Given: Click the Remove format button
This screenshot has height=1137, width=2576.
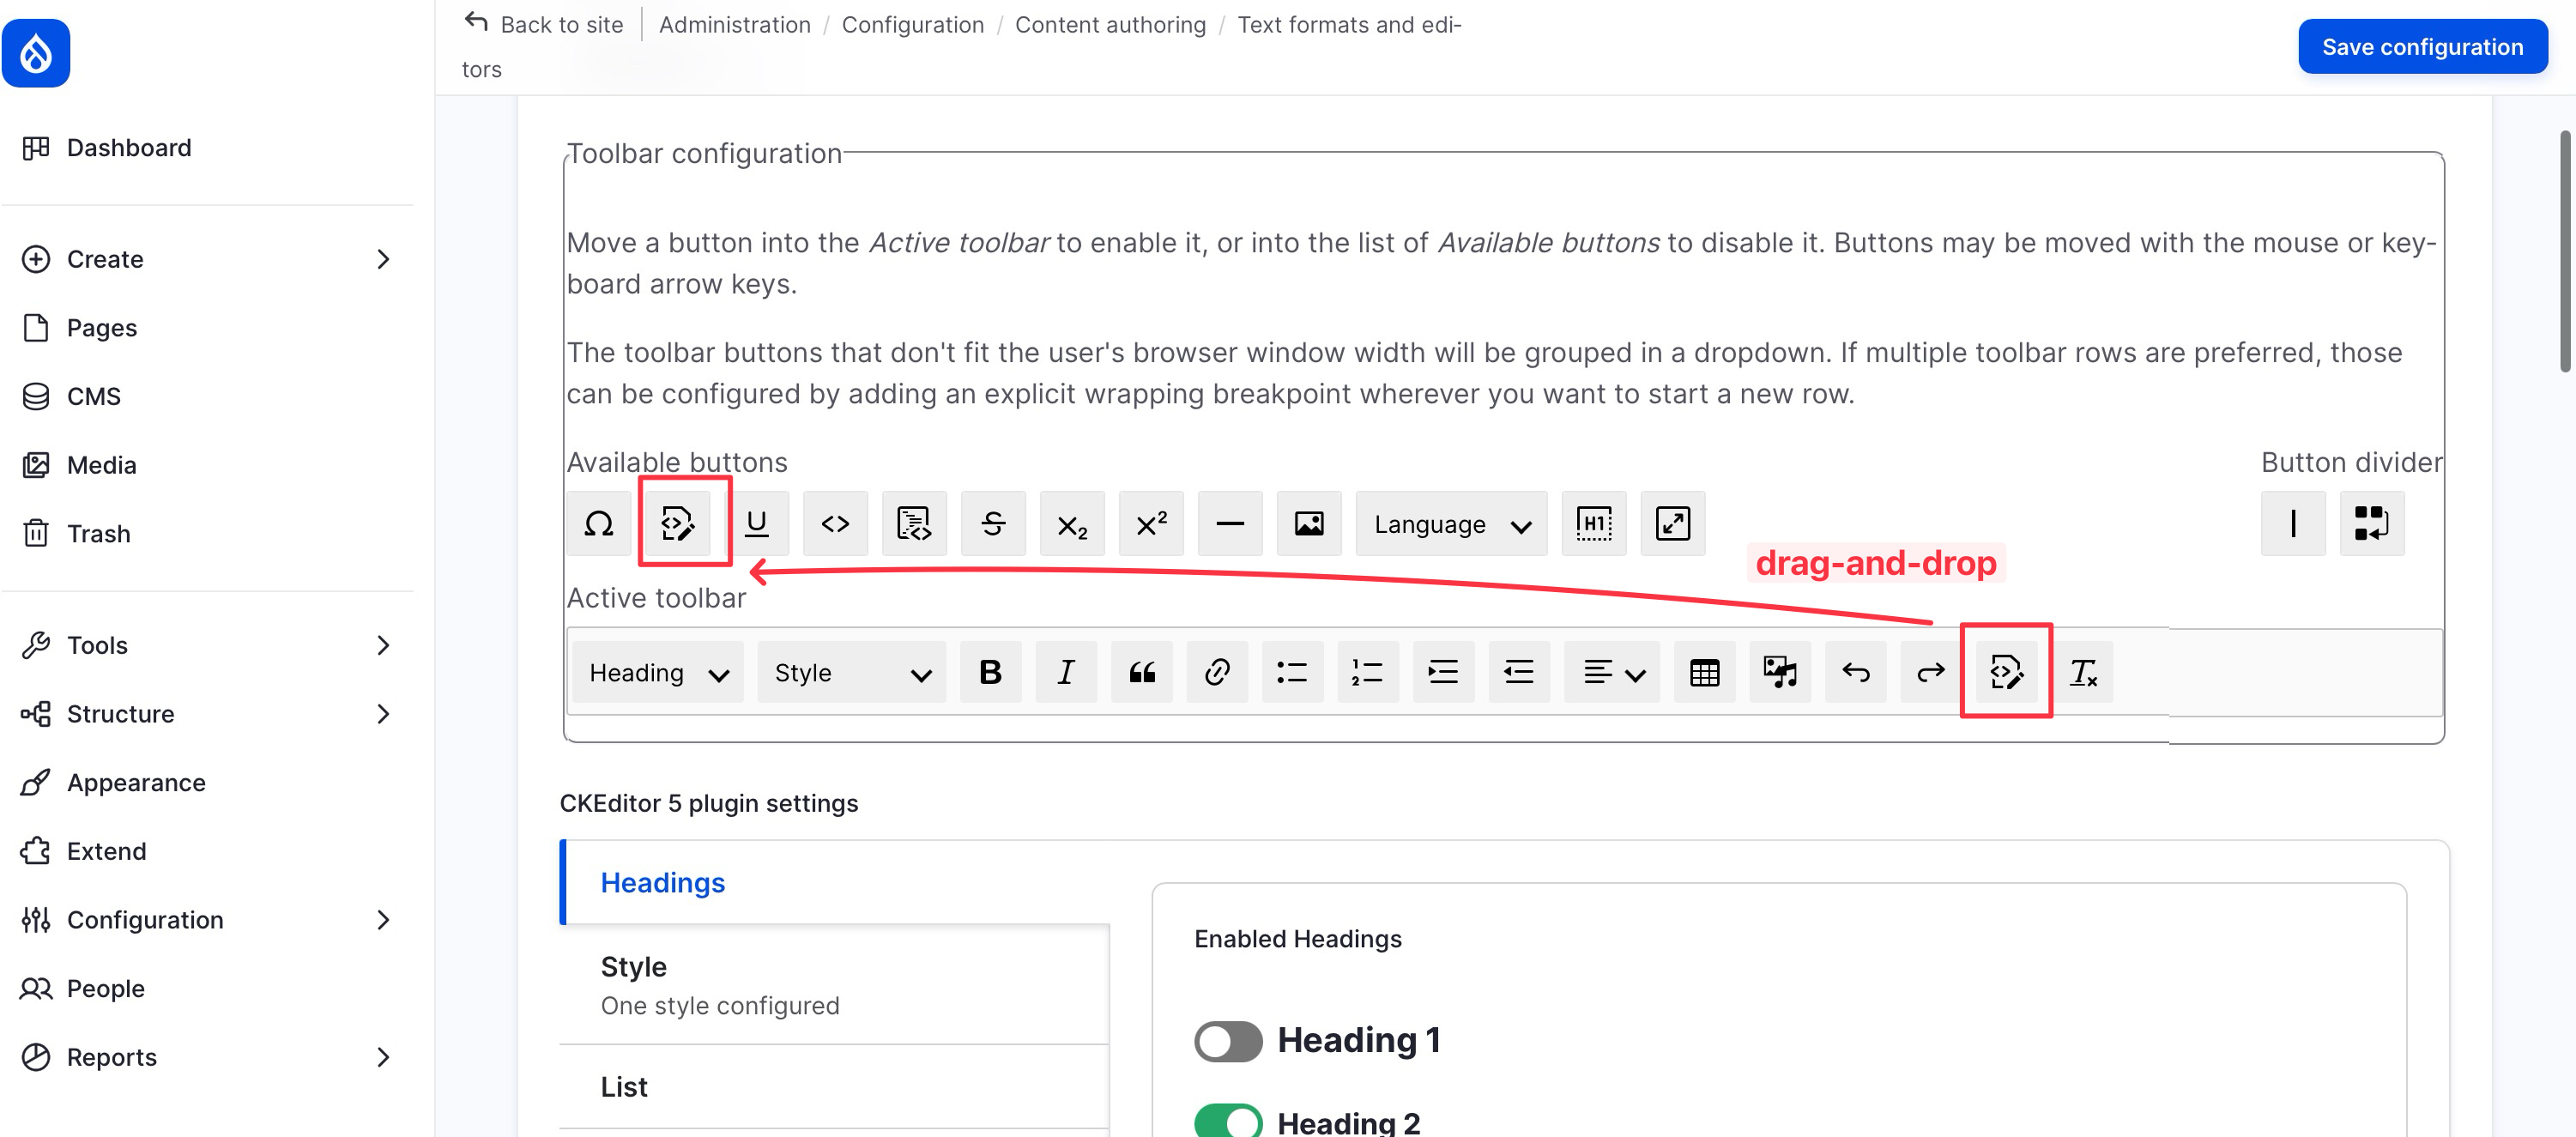Looking at the screenshot, I should pos(2083,672).
